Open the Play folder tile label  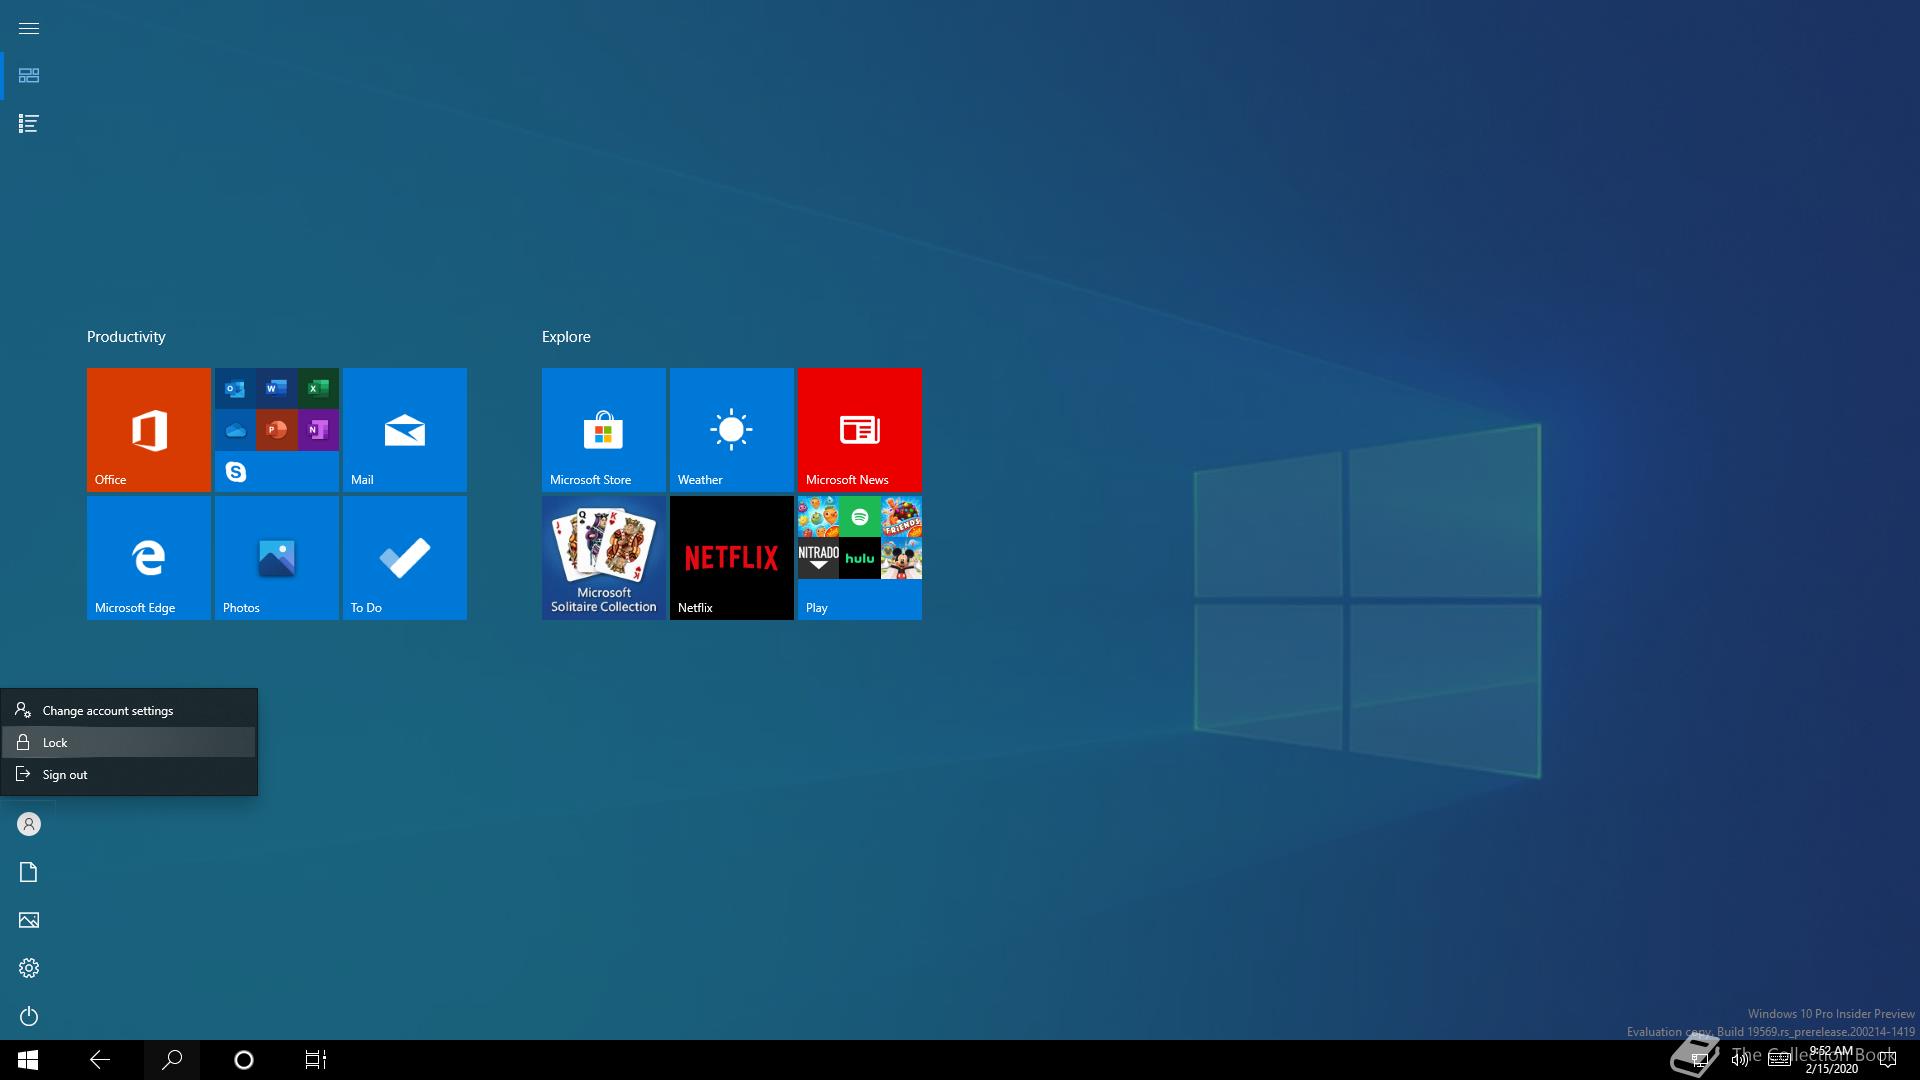pos(817,607)
